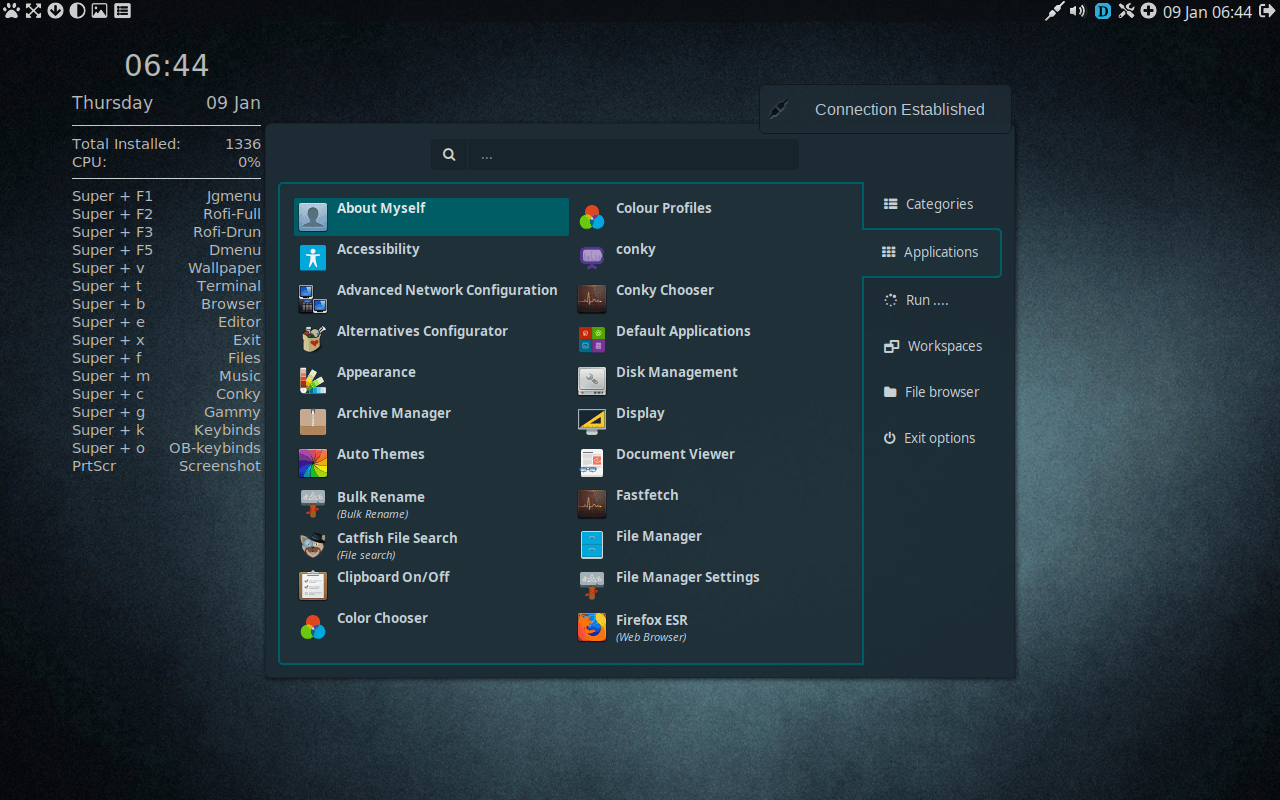Click the panel clock showing 09 Jan 06:44

[x=1207, y=12]
